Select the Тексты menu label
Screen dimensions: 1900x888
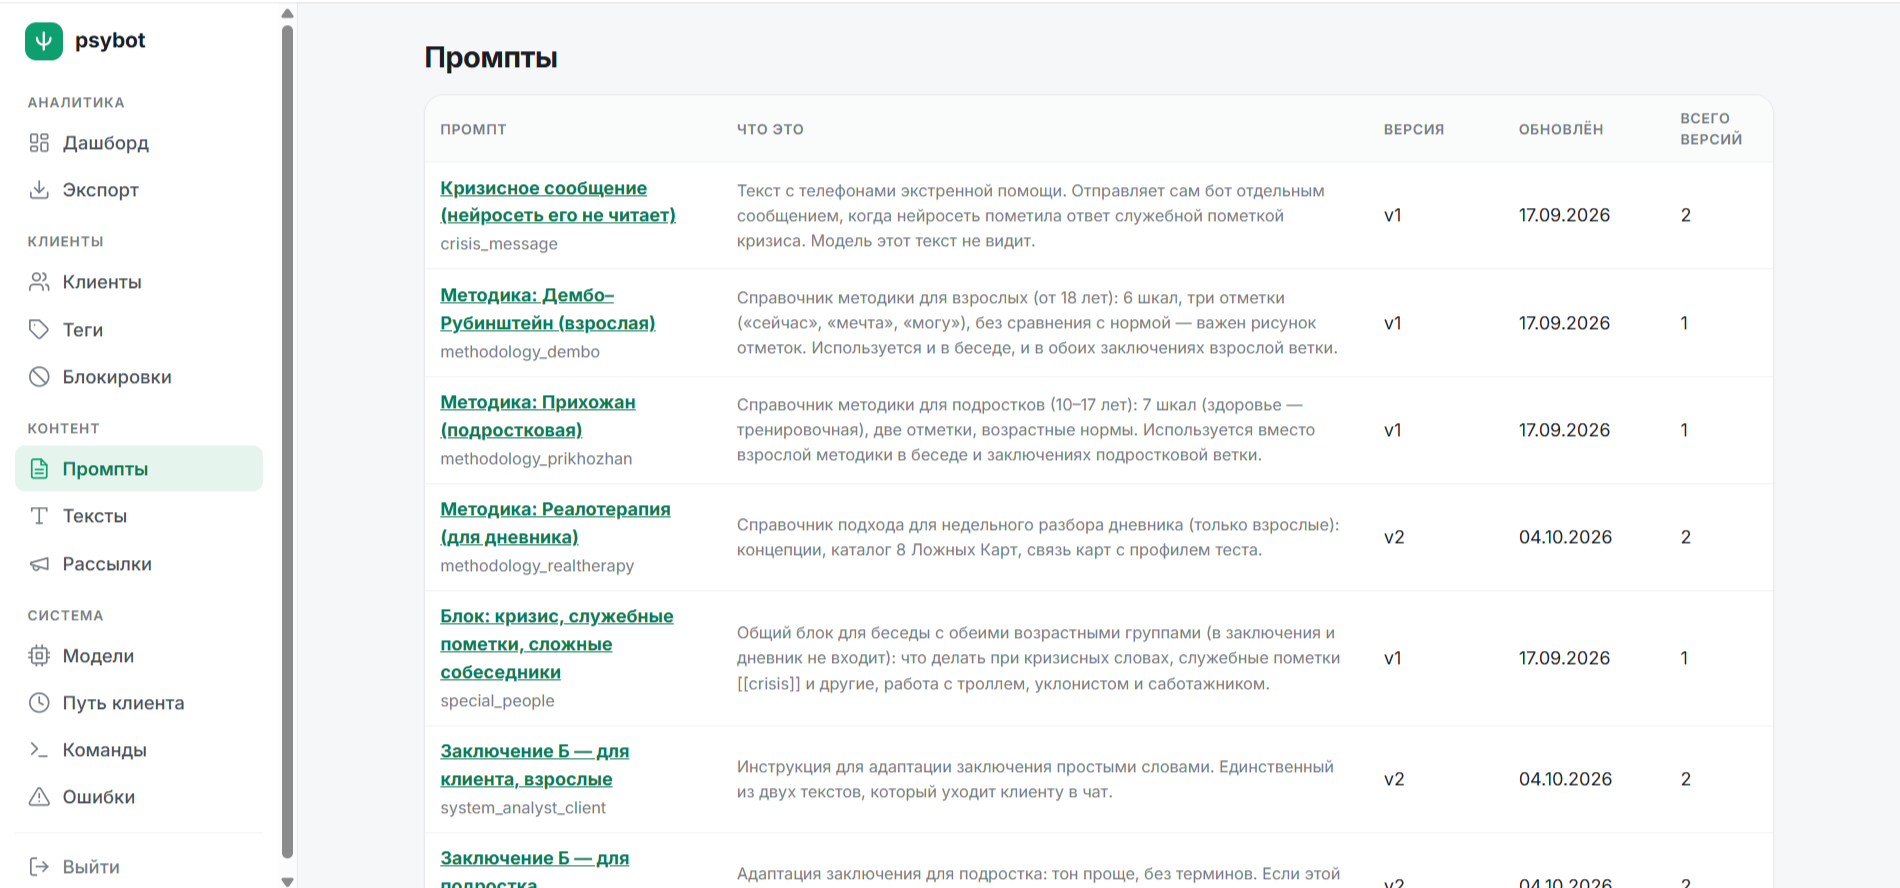(95, 516)
